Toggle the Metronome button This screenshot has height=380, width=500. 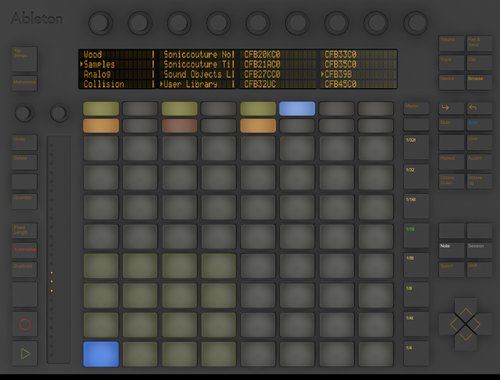coord(25,83)
